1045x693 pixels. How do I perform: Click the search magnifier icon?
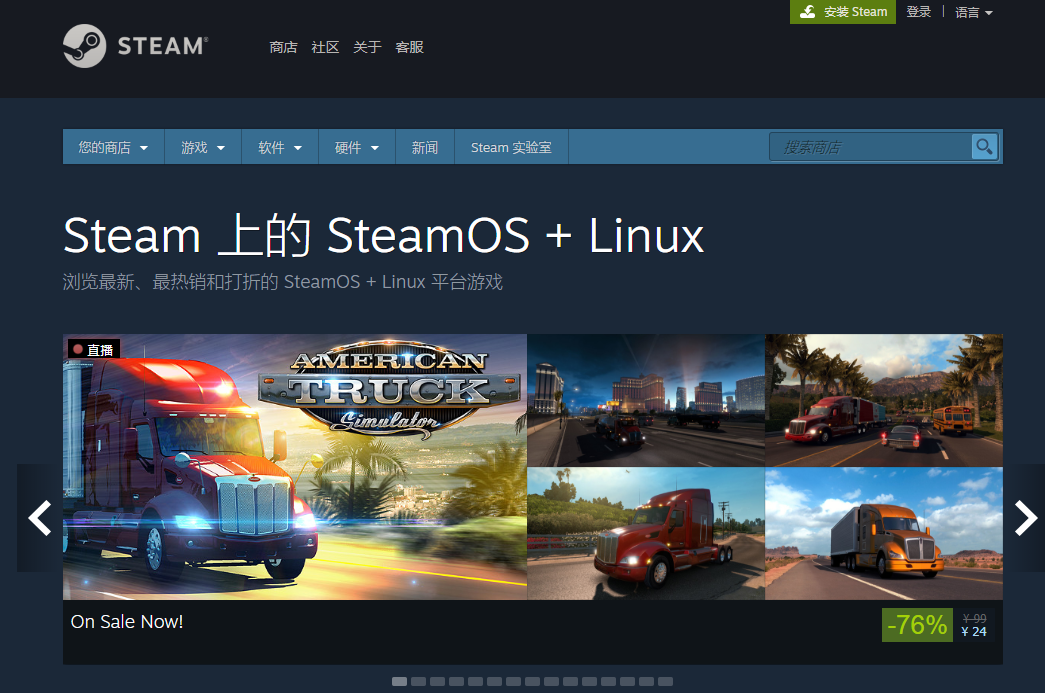pyautogui.click(x=984, y=147)
